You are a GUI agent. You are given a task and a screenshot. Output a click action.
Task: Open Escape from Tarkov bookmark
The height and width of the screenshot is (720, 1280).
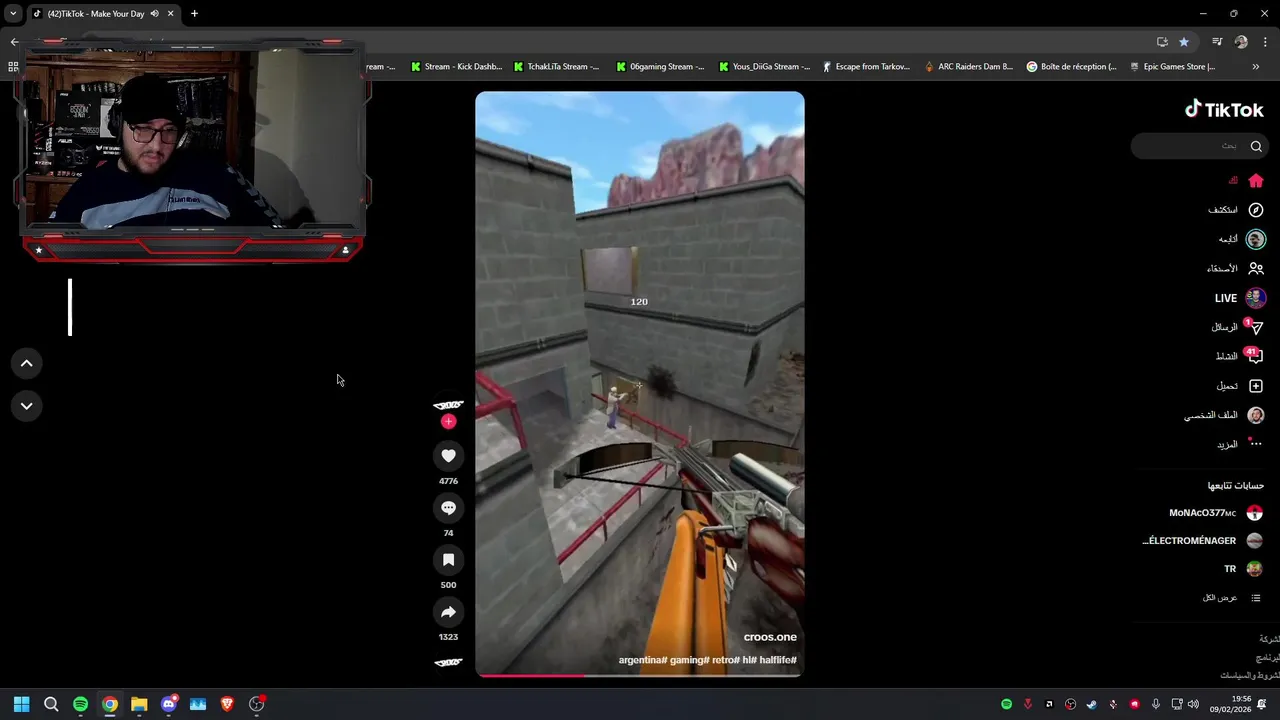(x=866, y=67)
